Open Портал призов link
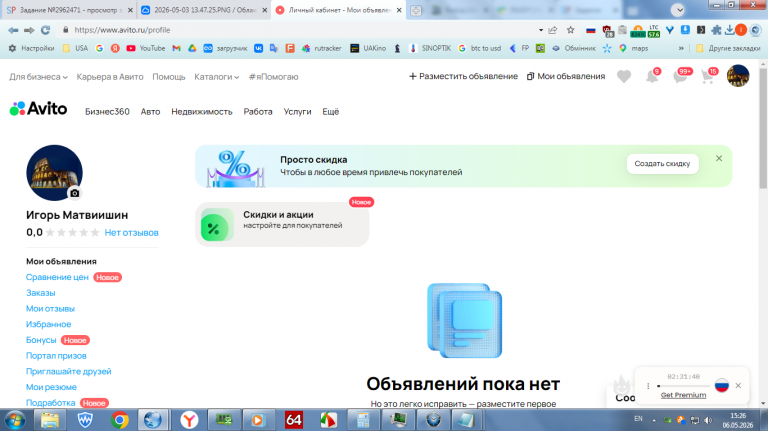Screen dimensions: 768x431 coord(56,356)
